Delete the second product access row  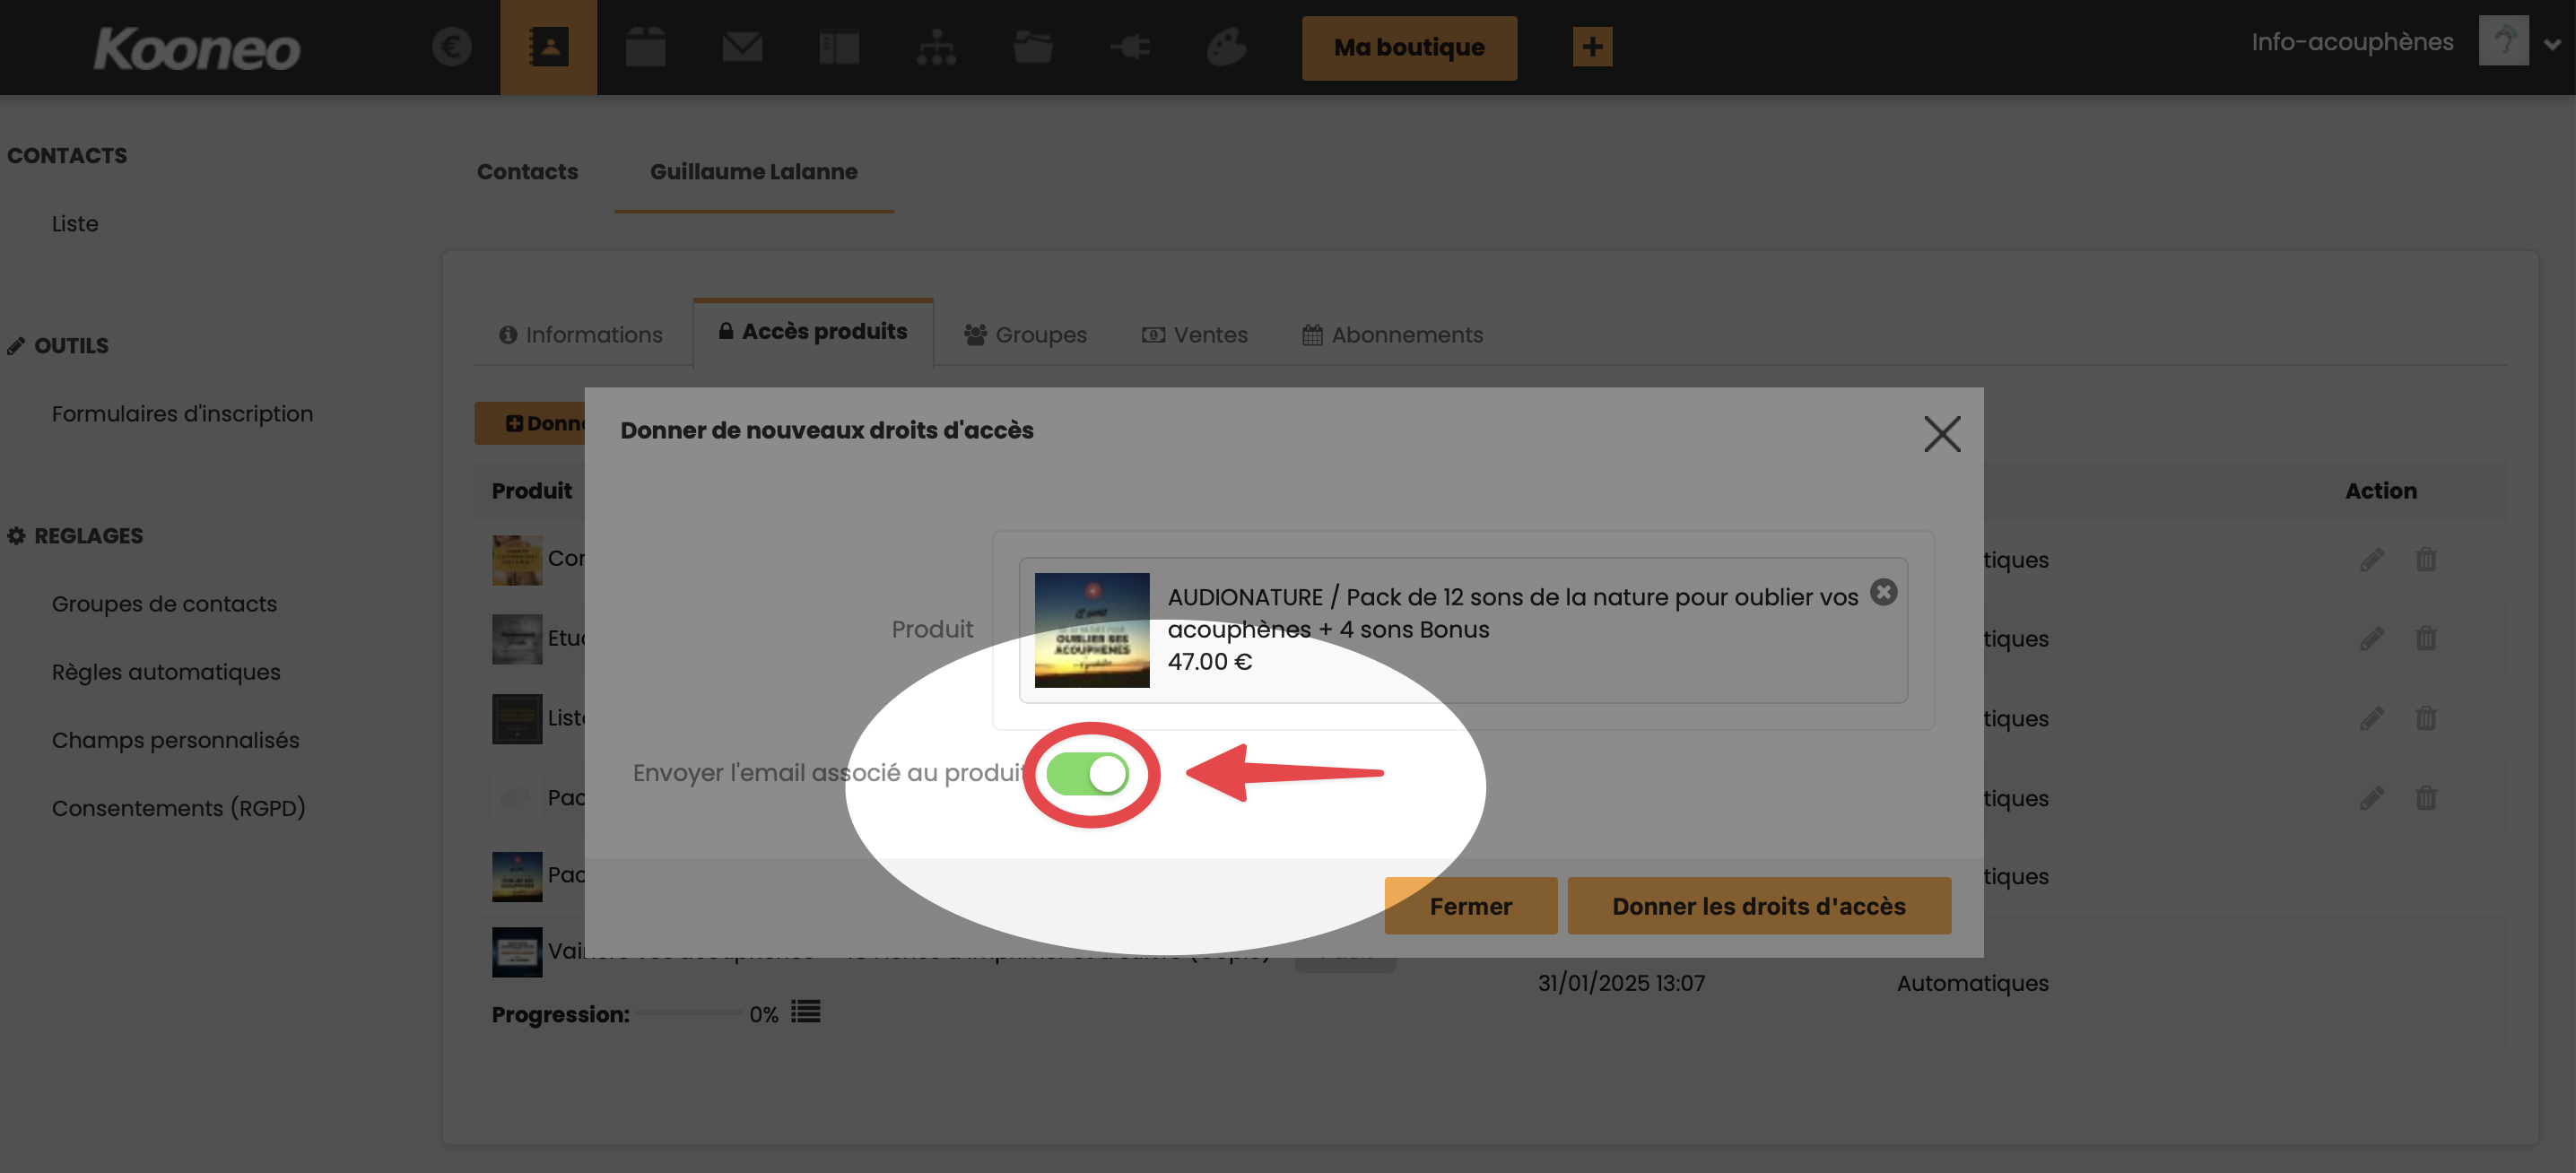(2425, 638)
